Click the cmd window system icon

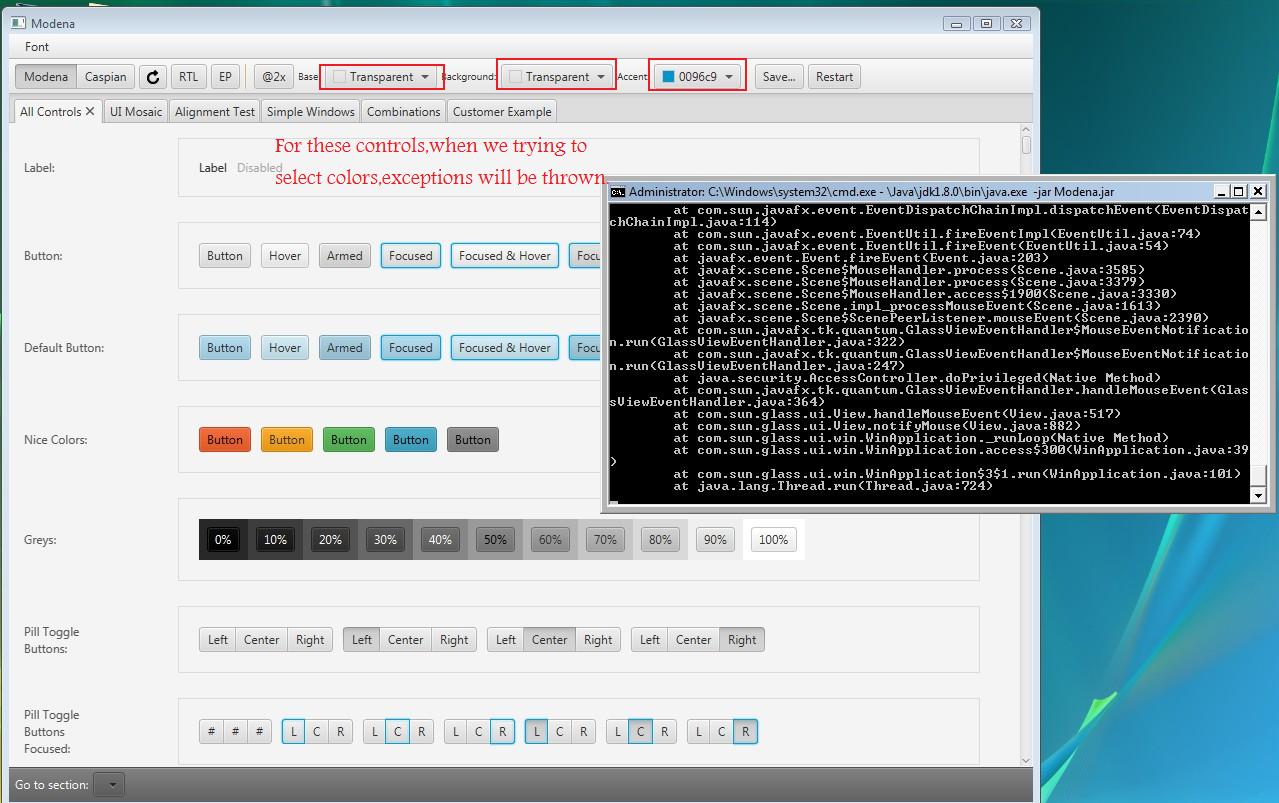618,191
